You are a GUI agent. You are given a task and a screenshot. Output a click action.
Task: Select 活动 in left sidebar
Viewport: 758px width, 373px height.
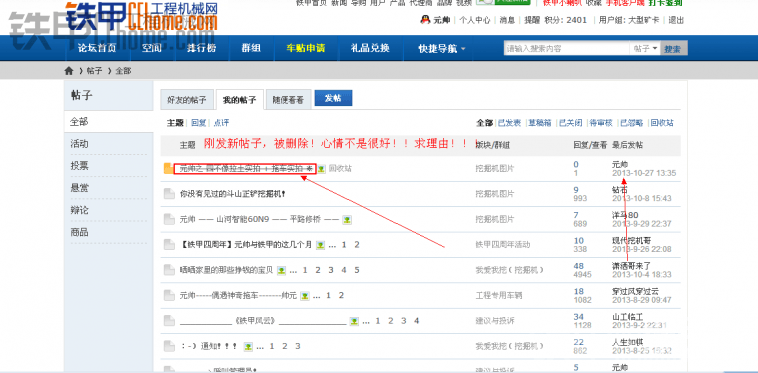pos(79,144)
